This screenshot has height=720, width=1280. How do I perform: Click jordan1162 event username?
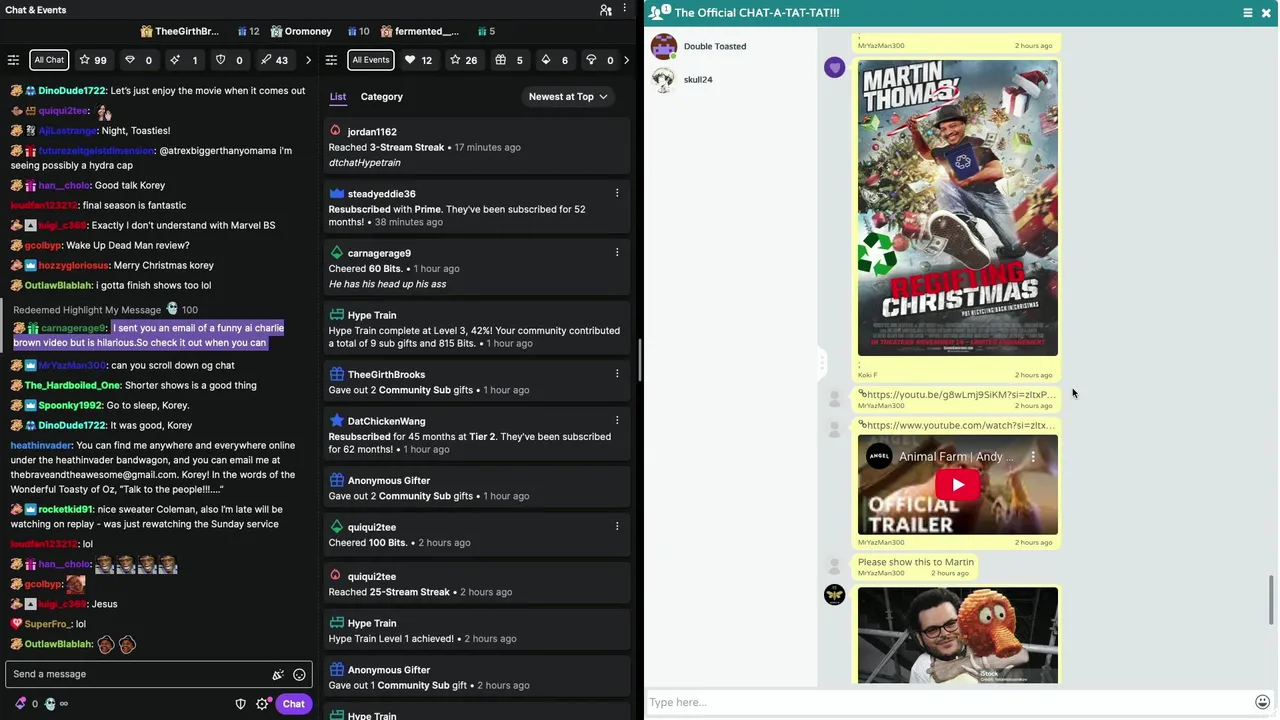pyautogui.click(x=372, y=132)
